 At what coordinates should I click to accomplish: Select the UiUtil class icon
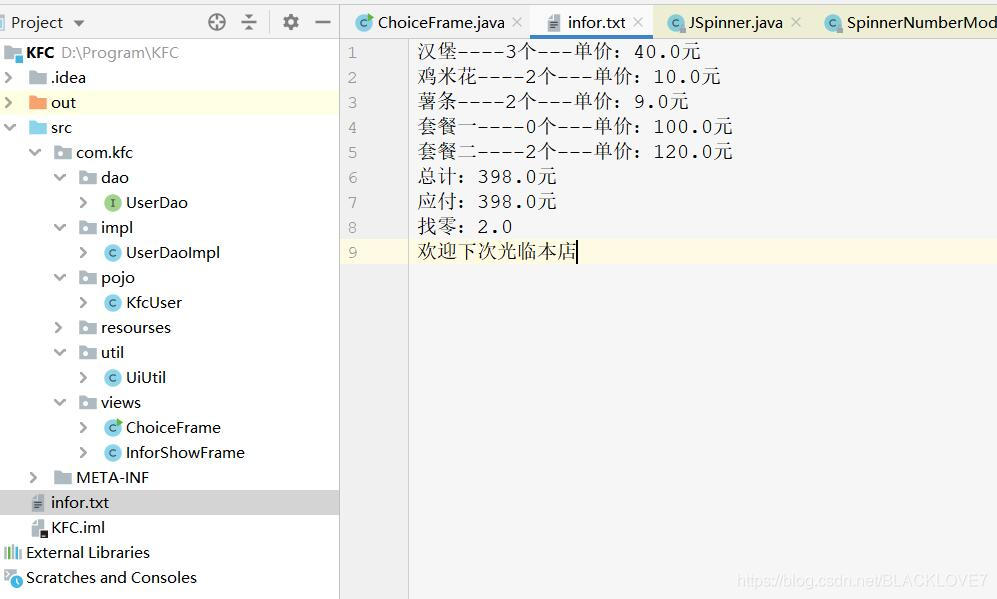click(x=113, y=378)
